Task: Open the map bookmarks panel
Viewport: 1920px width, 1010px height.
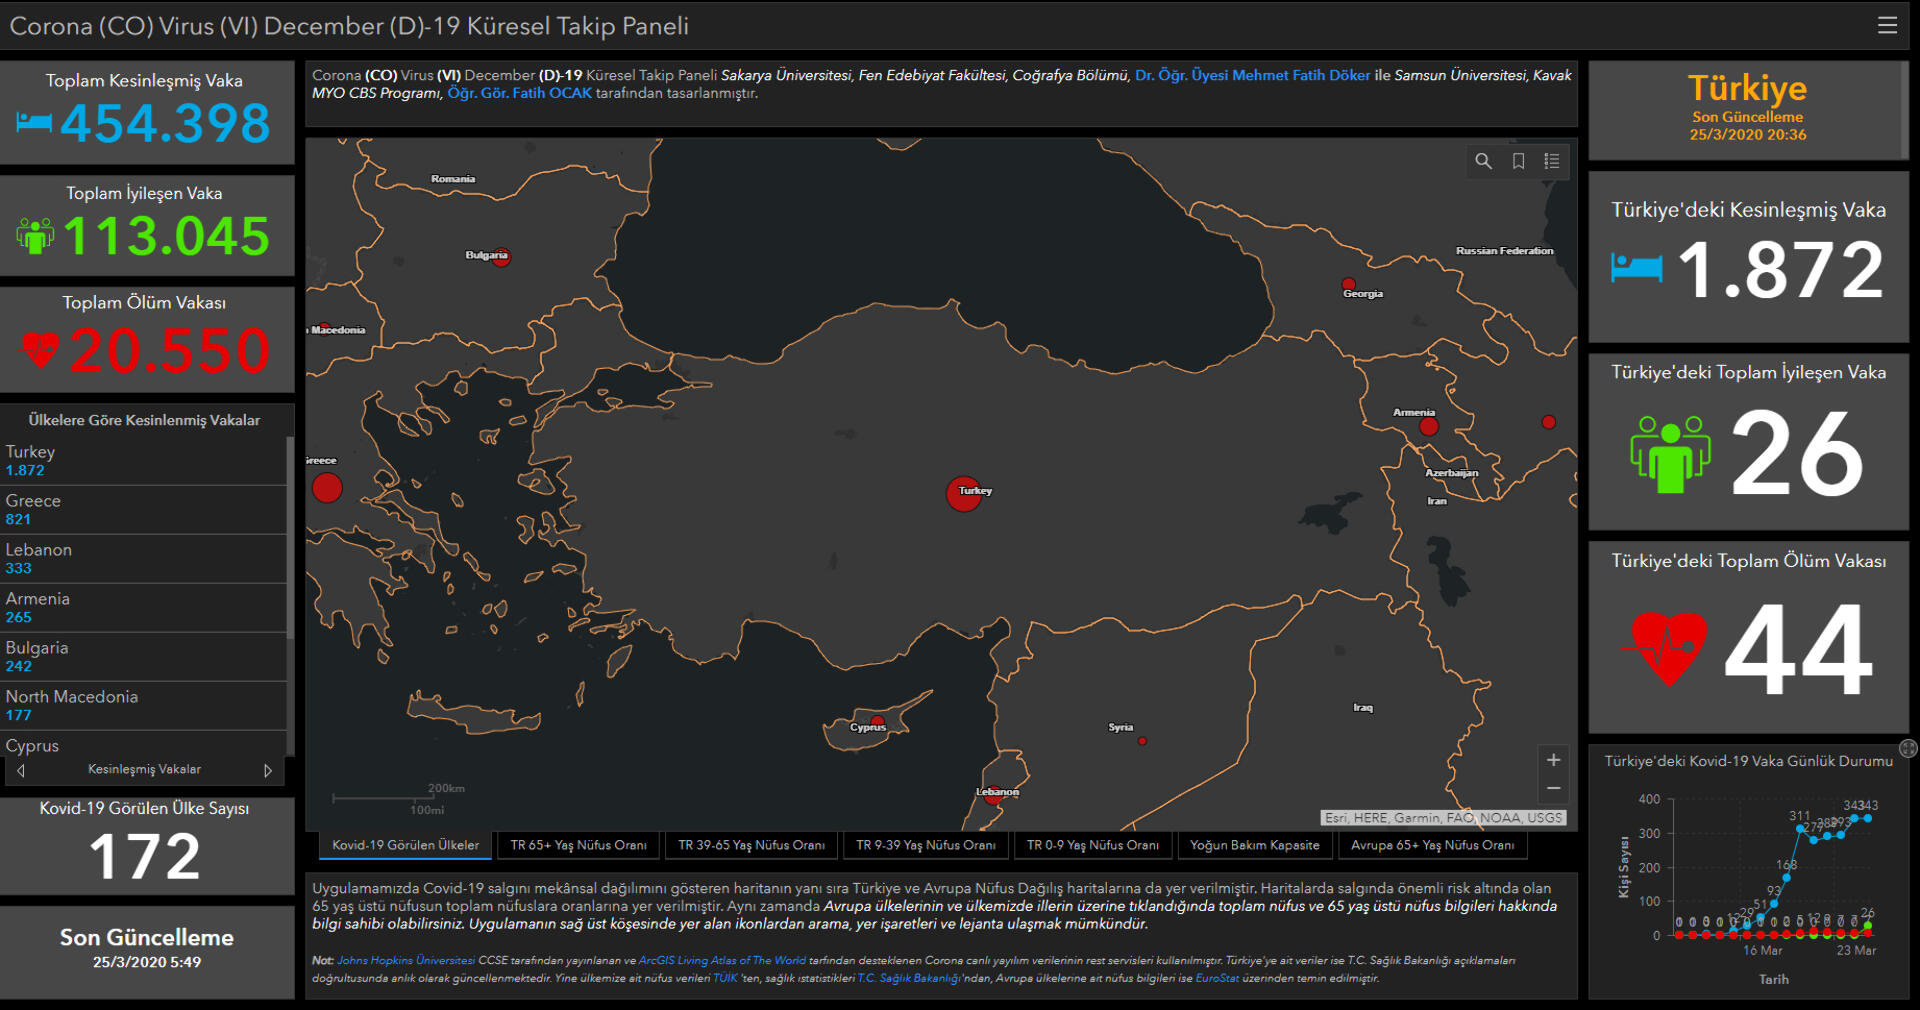Action: point(1518,161)
